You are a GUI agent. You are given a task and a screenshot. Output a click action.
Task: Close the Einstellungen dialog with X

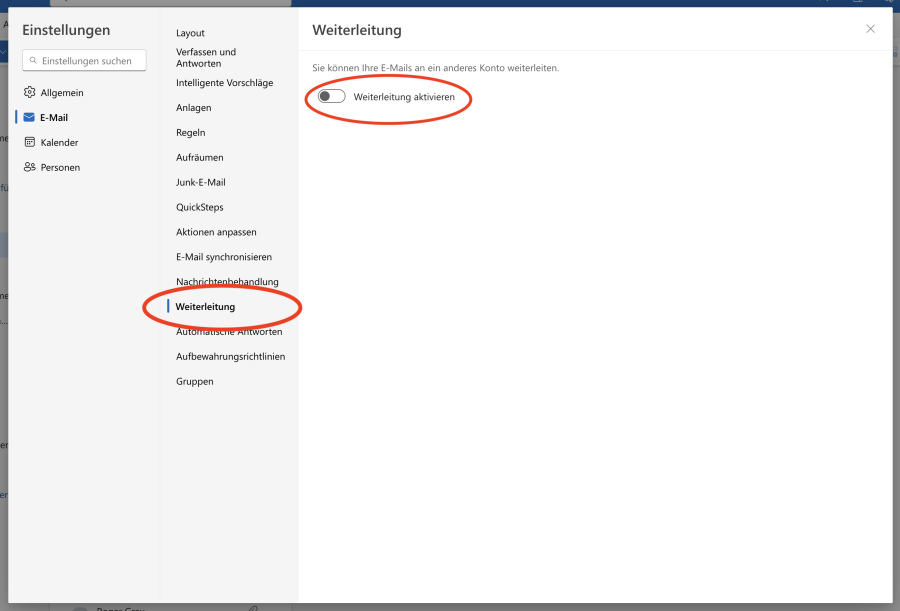coord(870,29)
